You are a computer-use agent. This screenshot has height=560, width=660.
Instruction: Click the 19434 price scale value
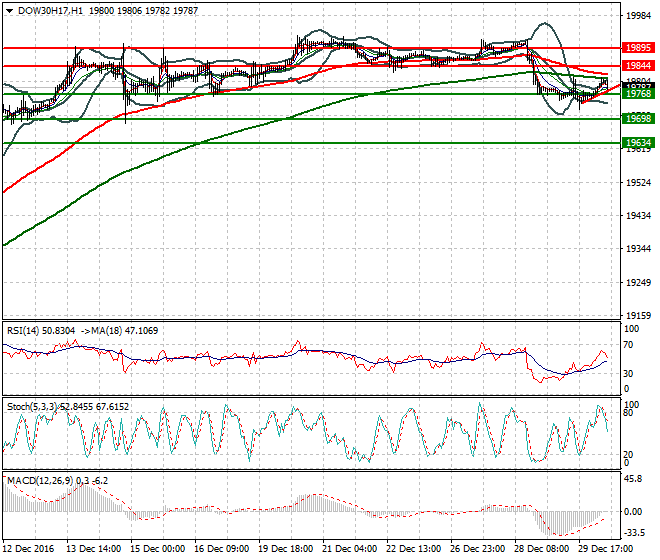tap(639, 216)
